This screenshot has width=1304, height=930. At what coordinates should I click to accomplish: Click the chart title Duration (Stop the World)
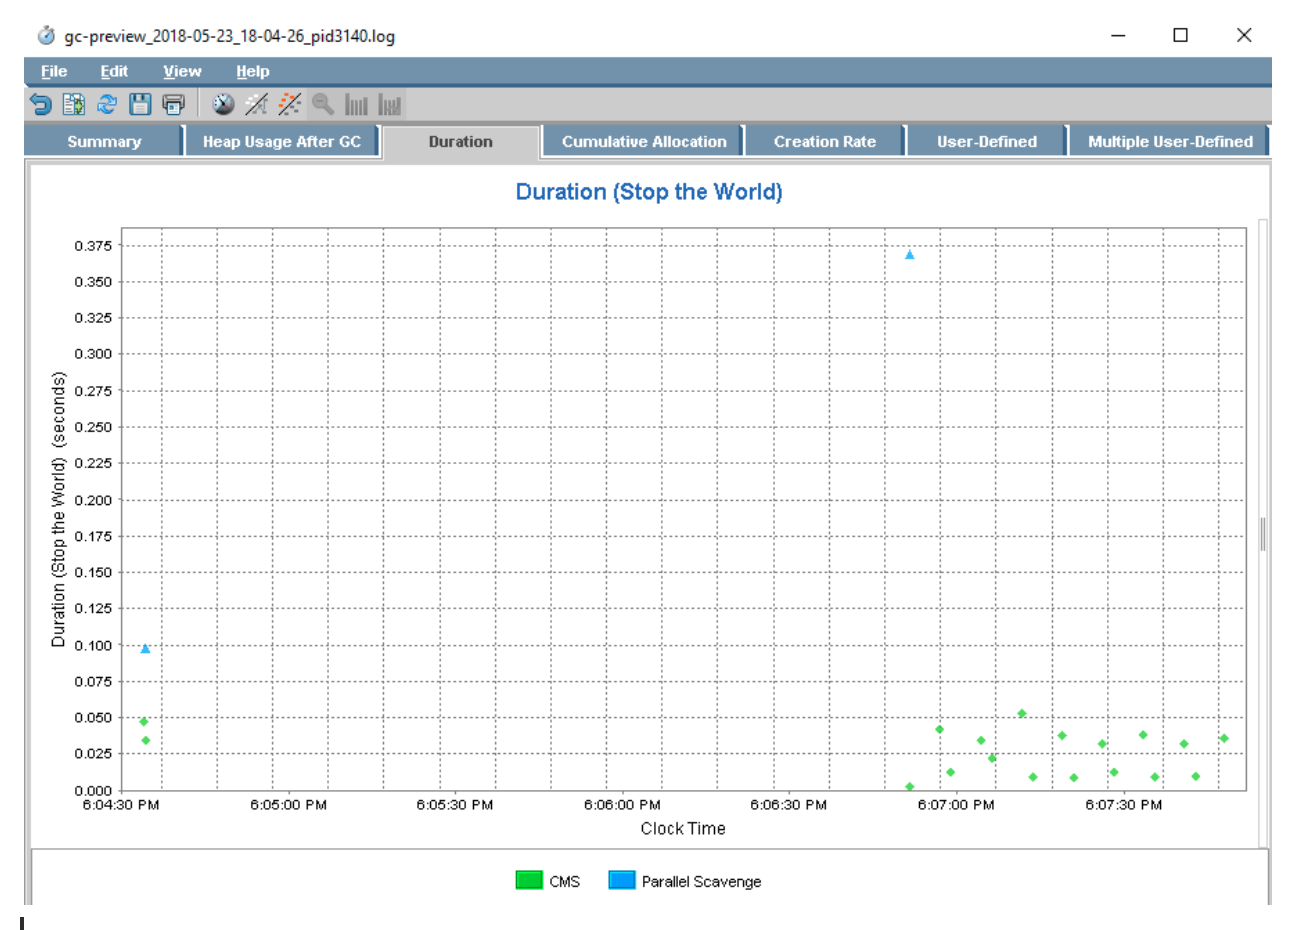[x=649, y=192]
